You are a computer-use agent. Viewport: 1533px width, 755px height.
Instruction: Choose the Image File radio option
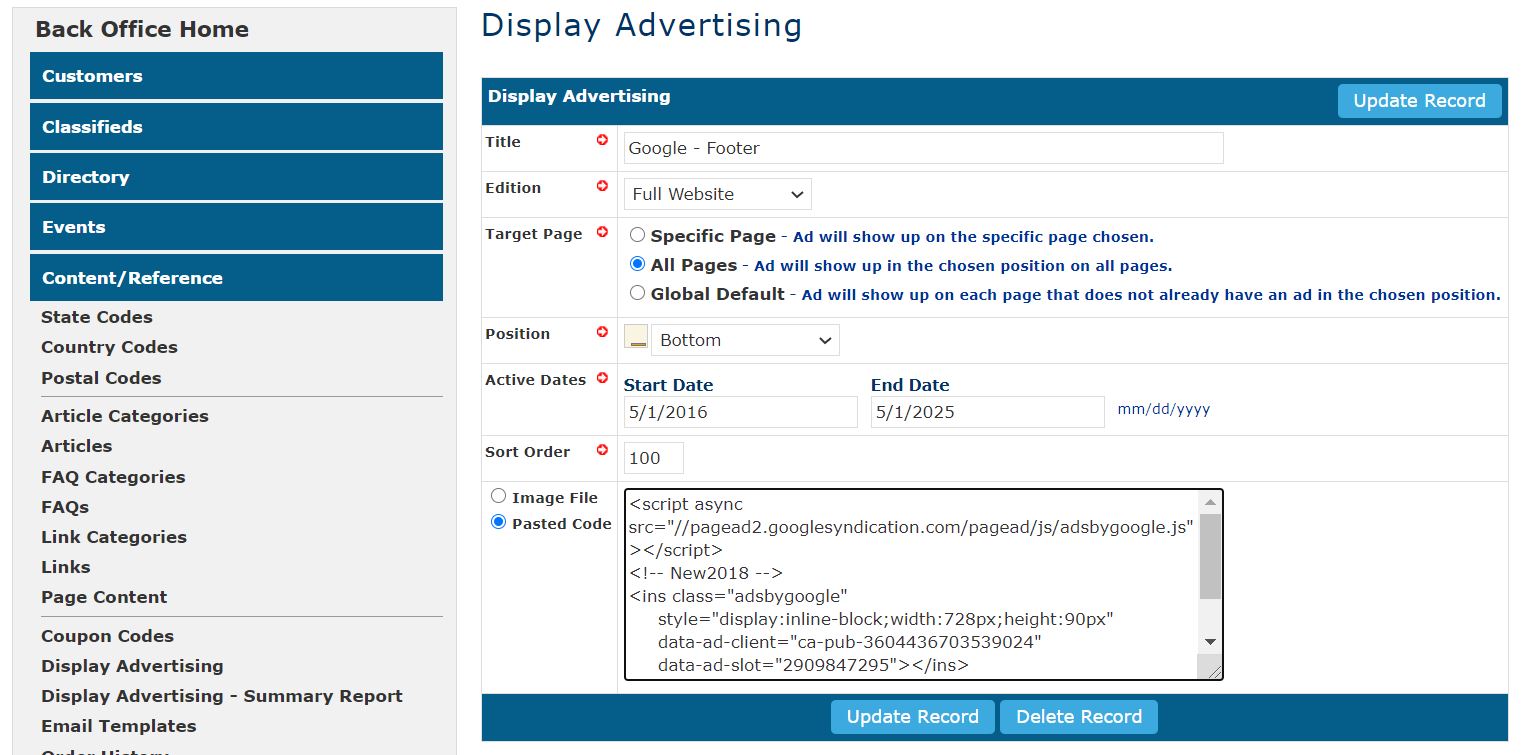pos(498,496)
